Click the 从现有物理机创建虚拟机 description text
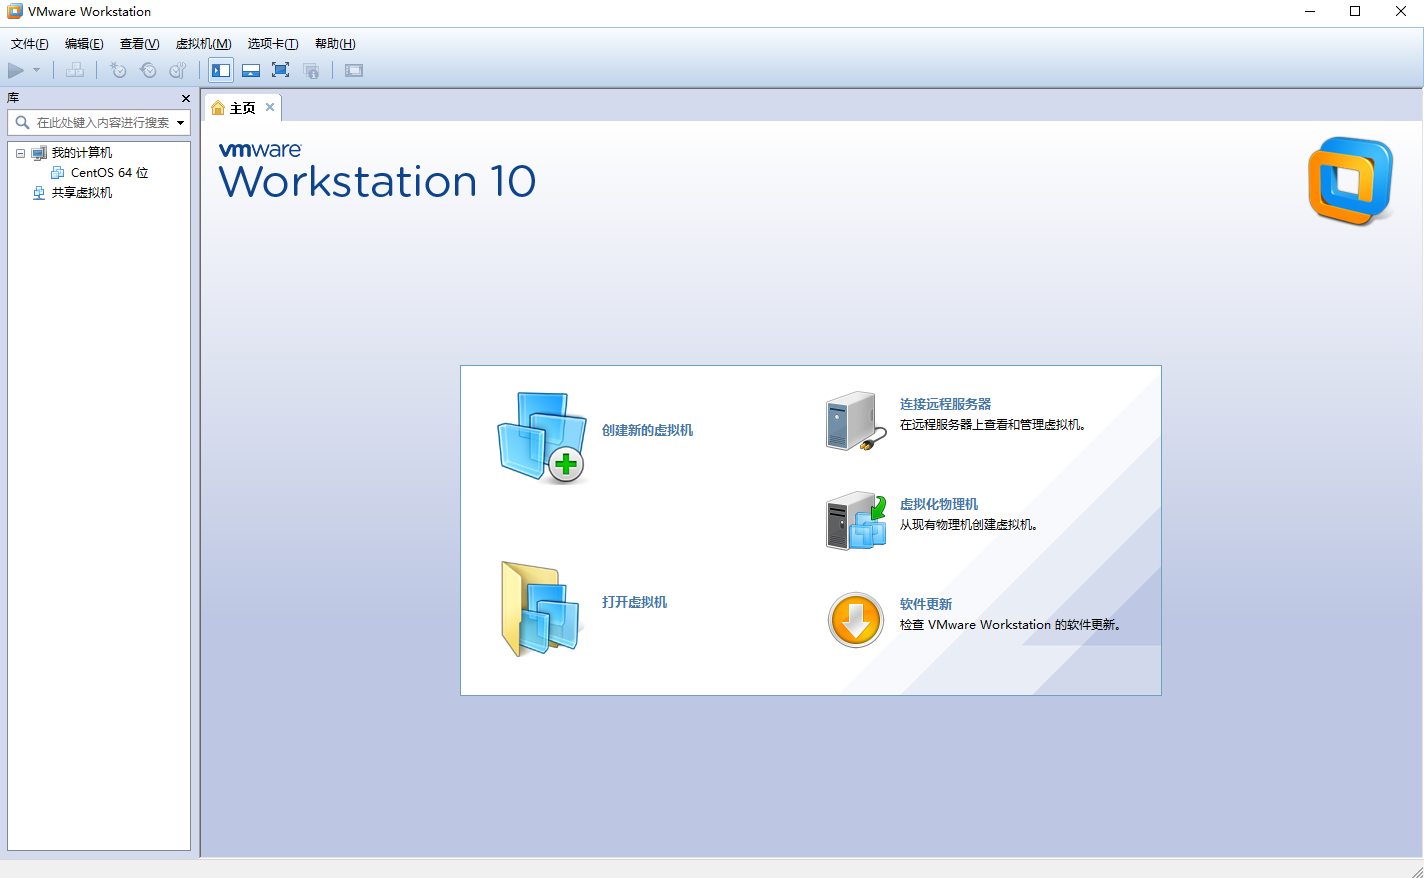Image resolution: width=1424 pixels, height=878 pixels. pyautogui.click(x=968, y=525)
